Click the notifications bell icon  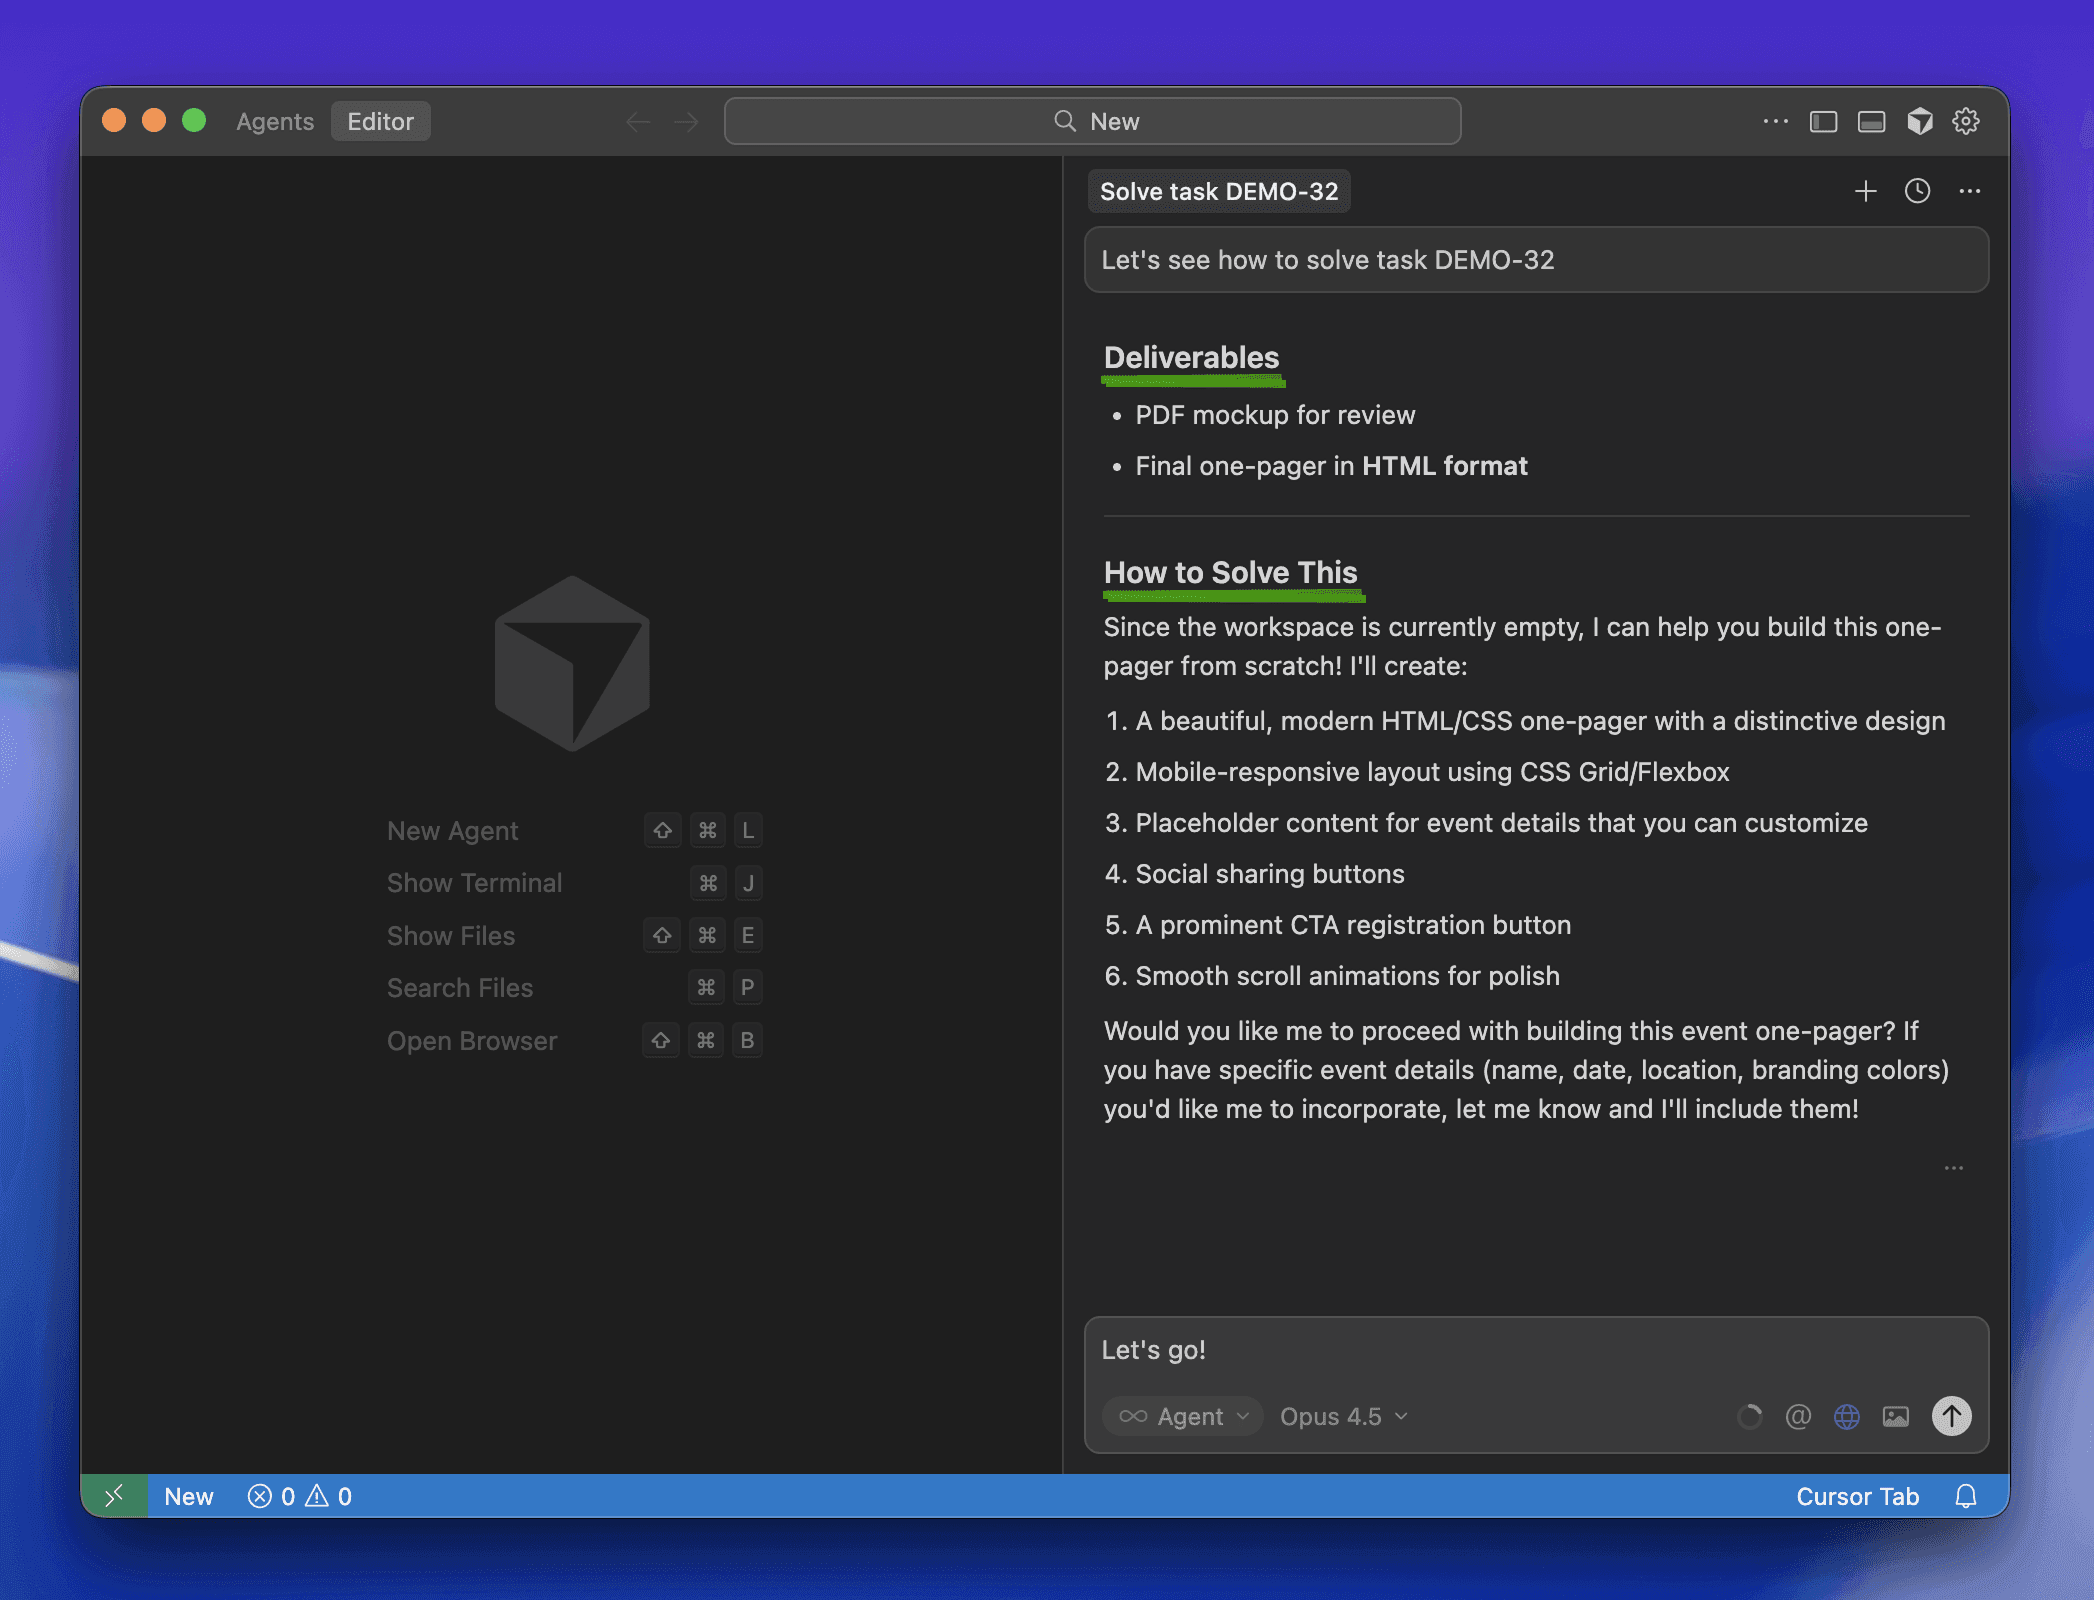[x=1966, y=1496]
